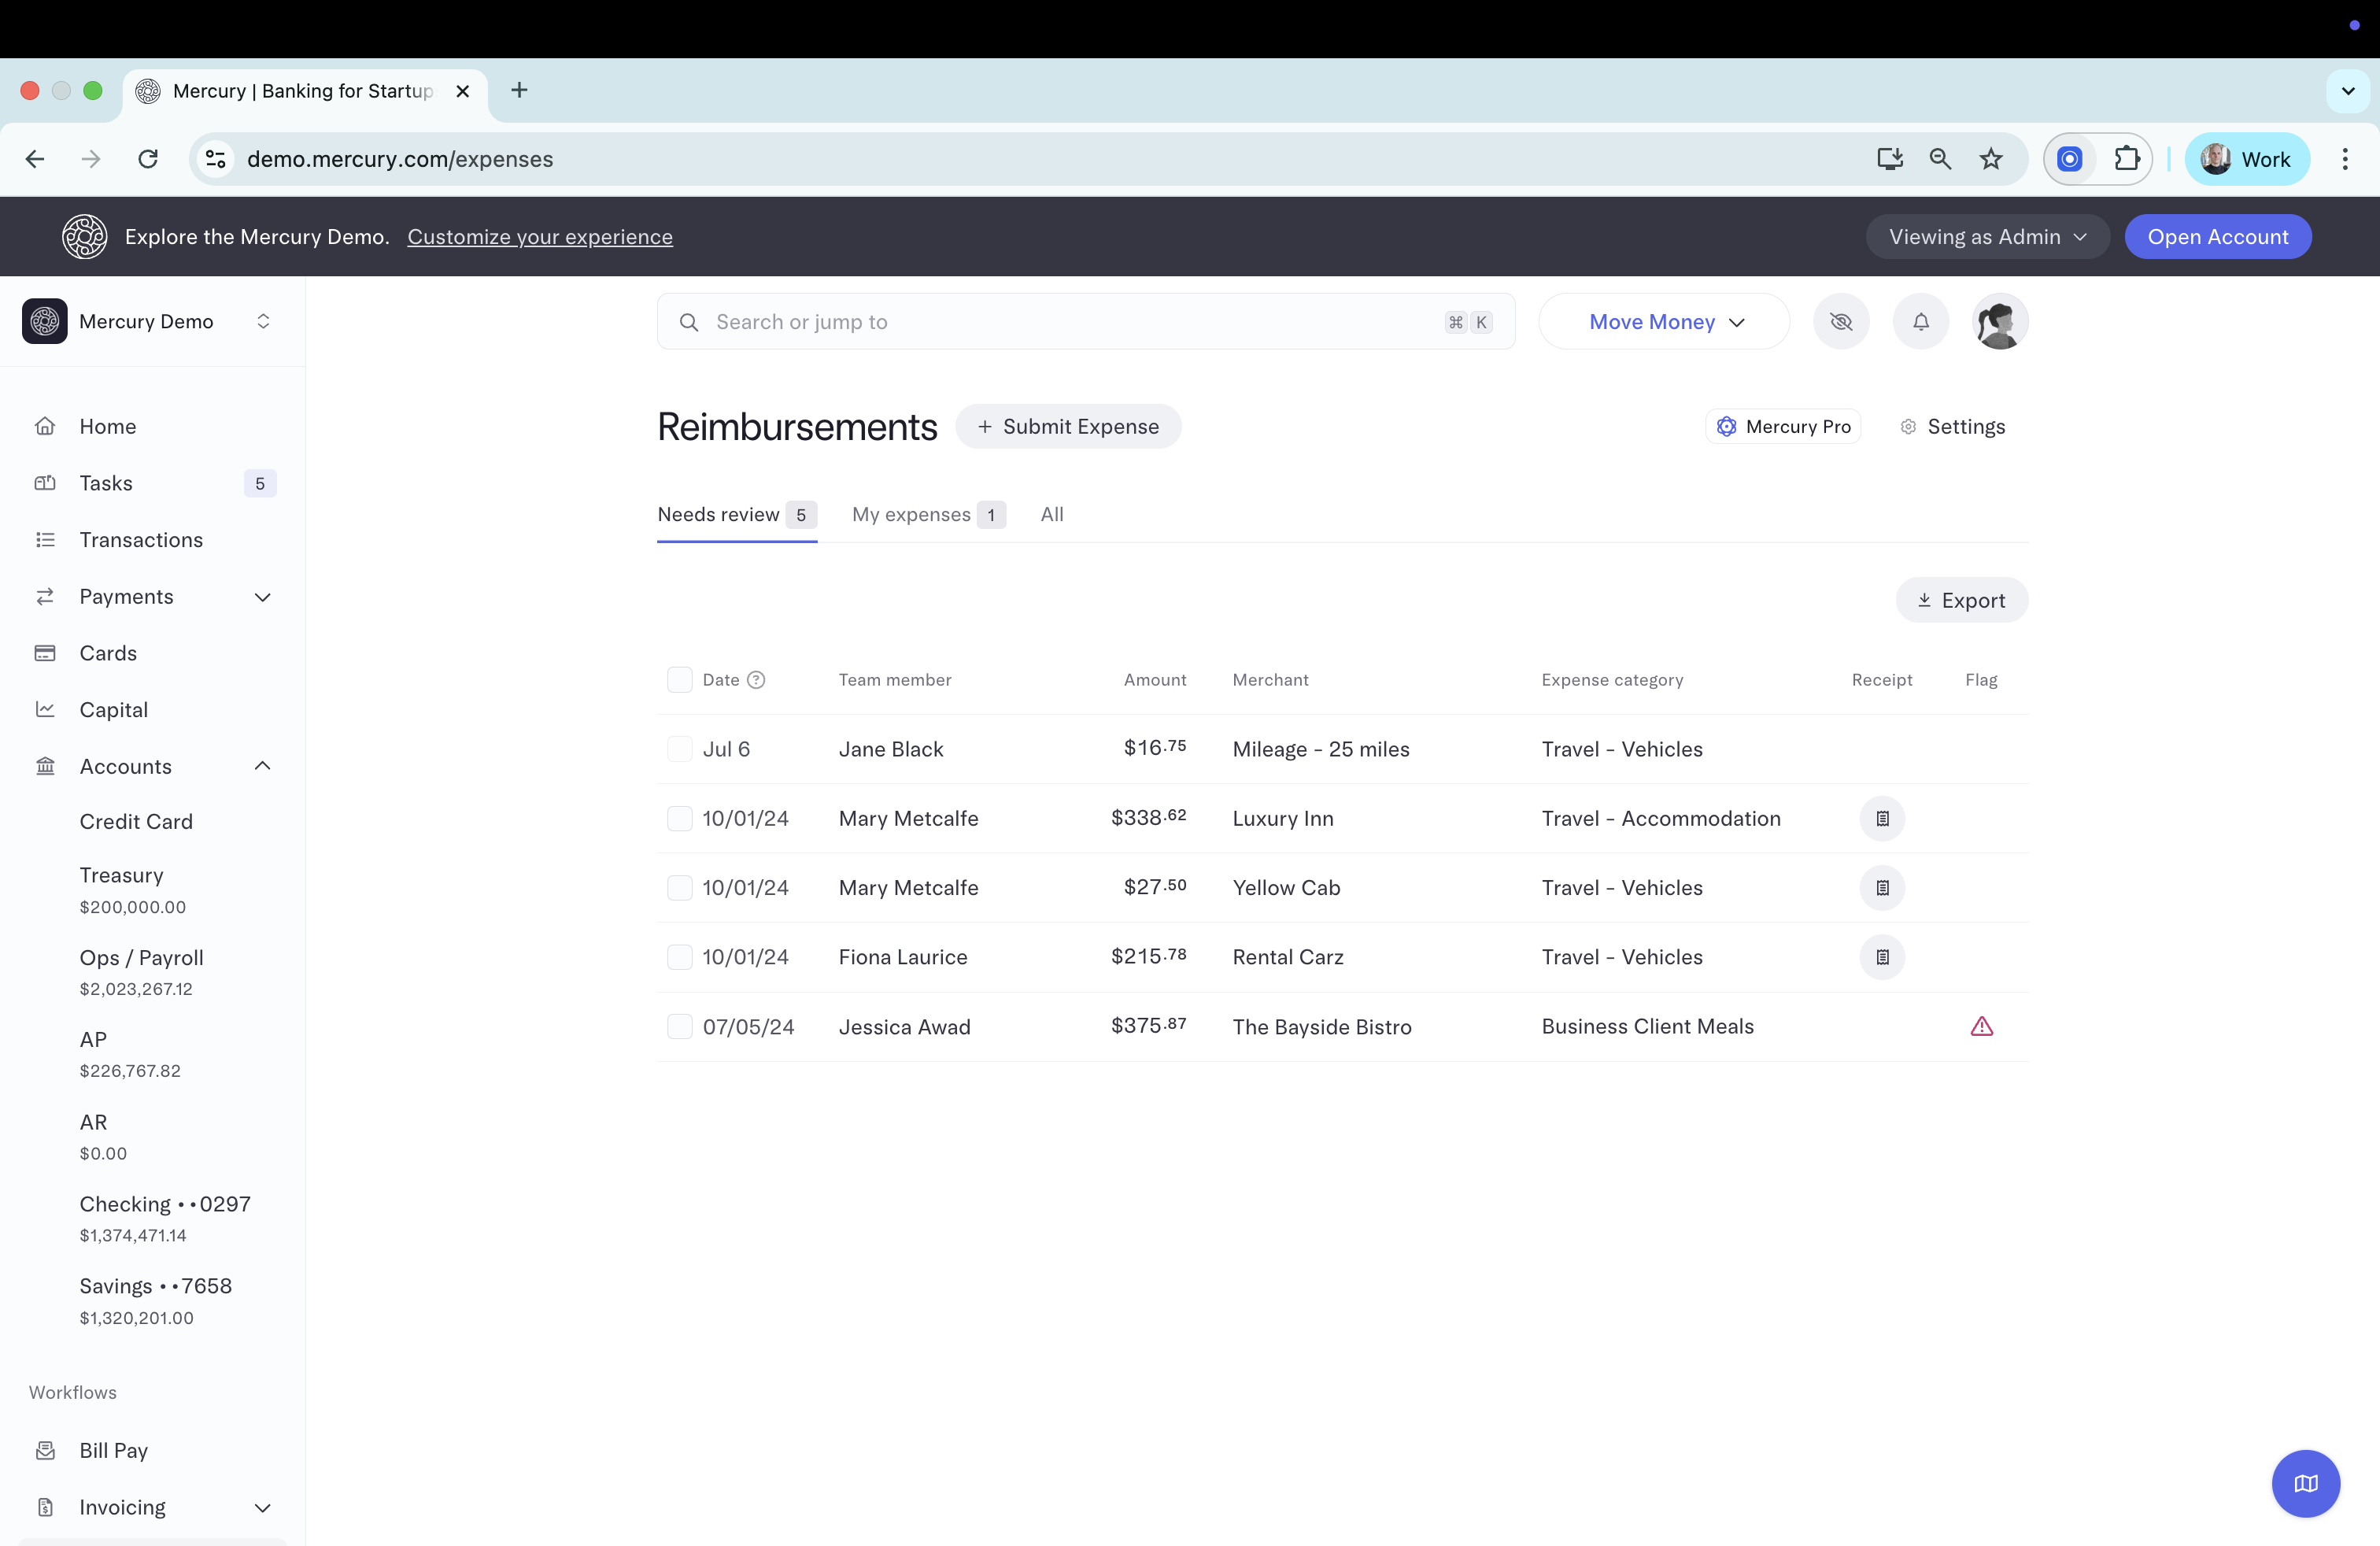Open Rental Carz receipt icon
The image size is (2380, 1546).
(1882, 957)
